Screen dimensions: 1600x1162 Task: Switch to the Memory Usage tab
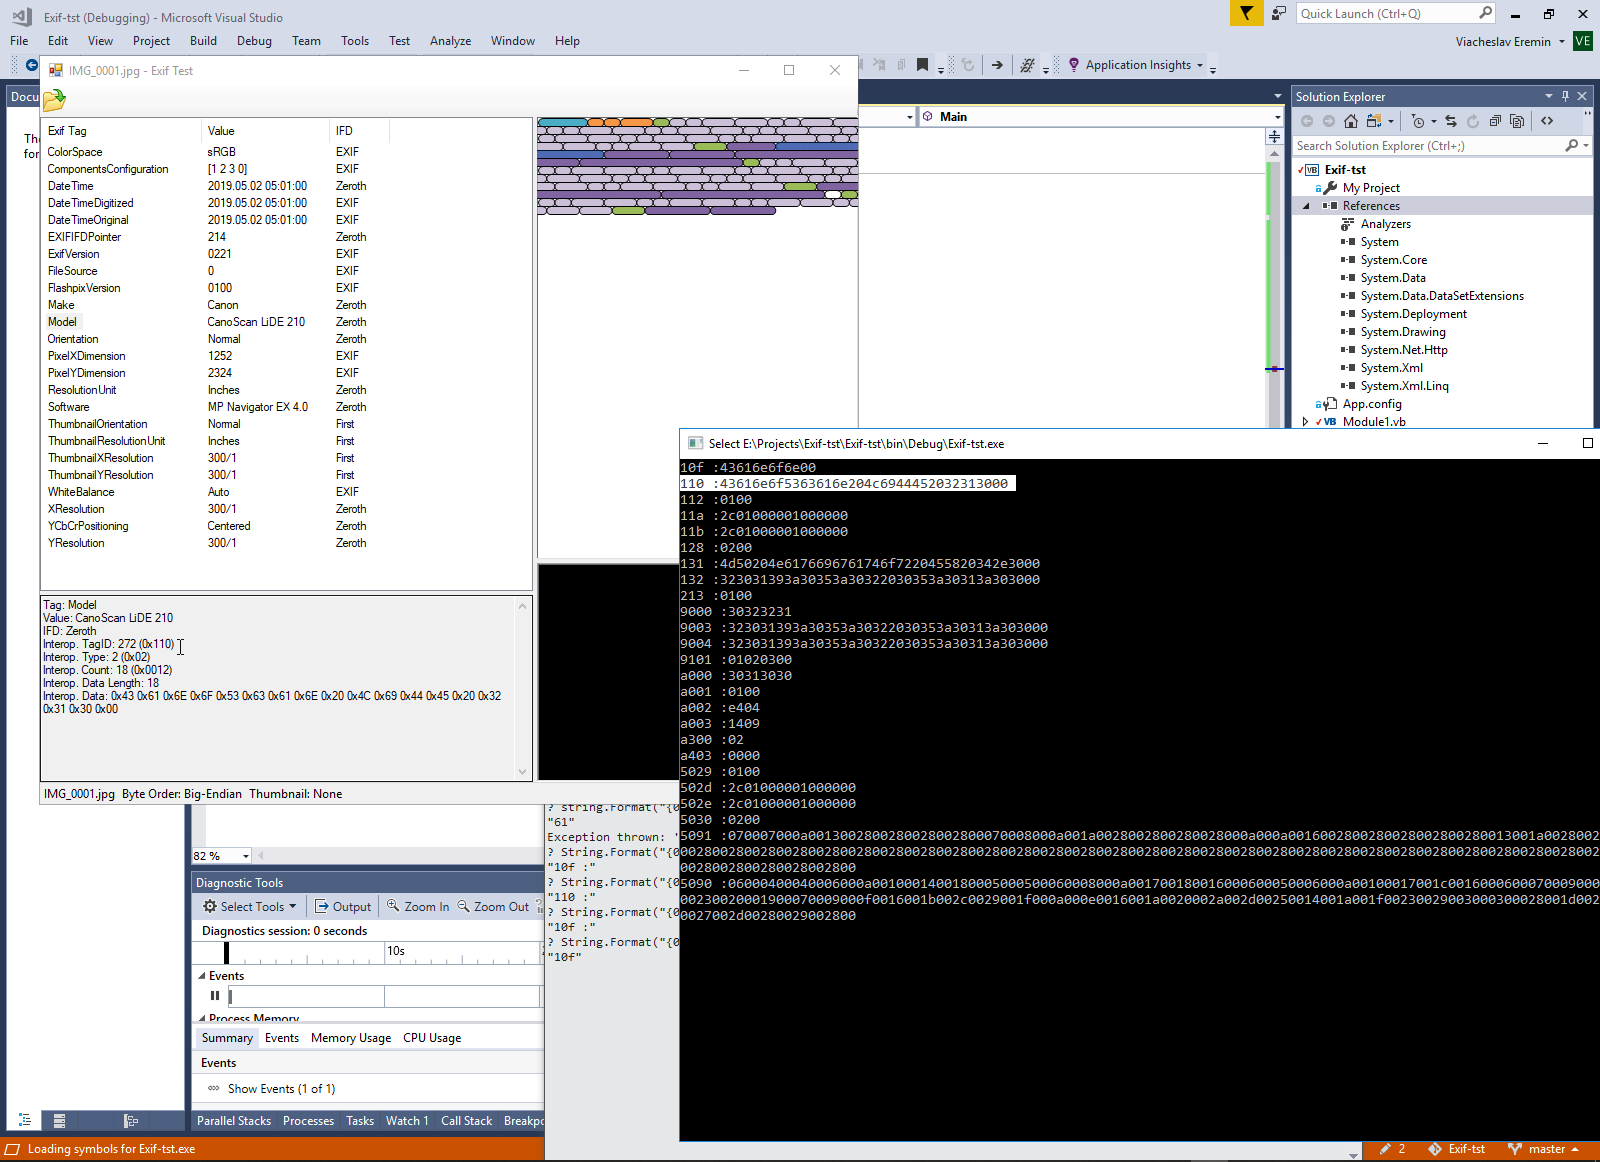click(x=351, y=1038)
